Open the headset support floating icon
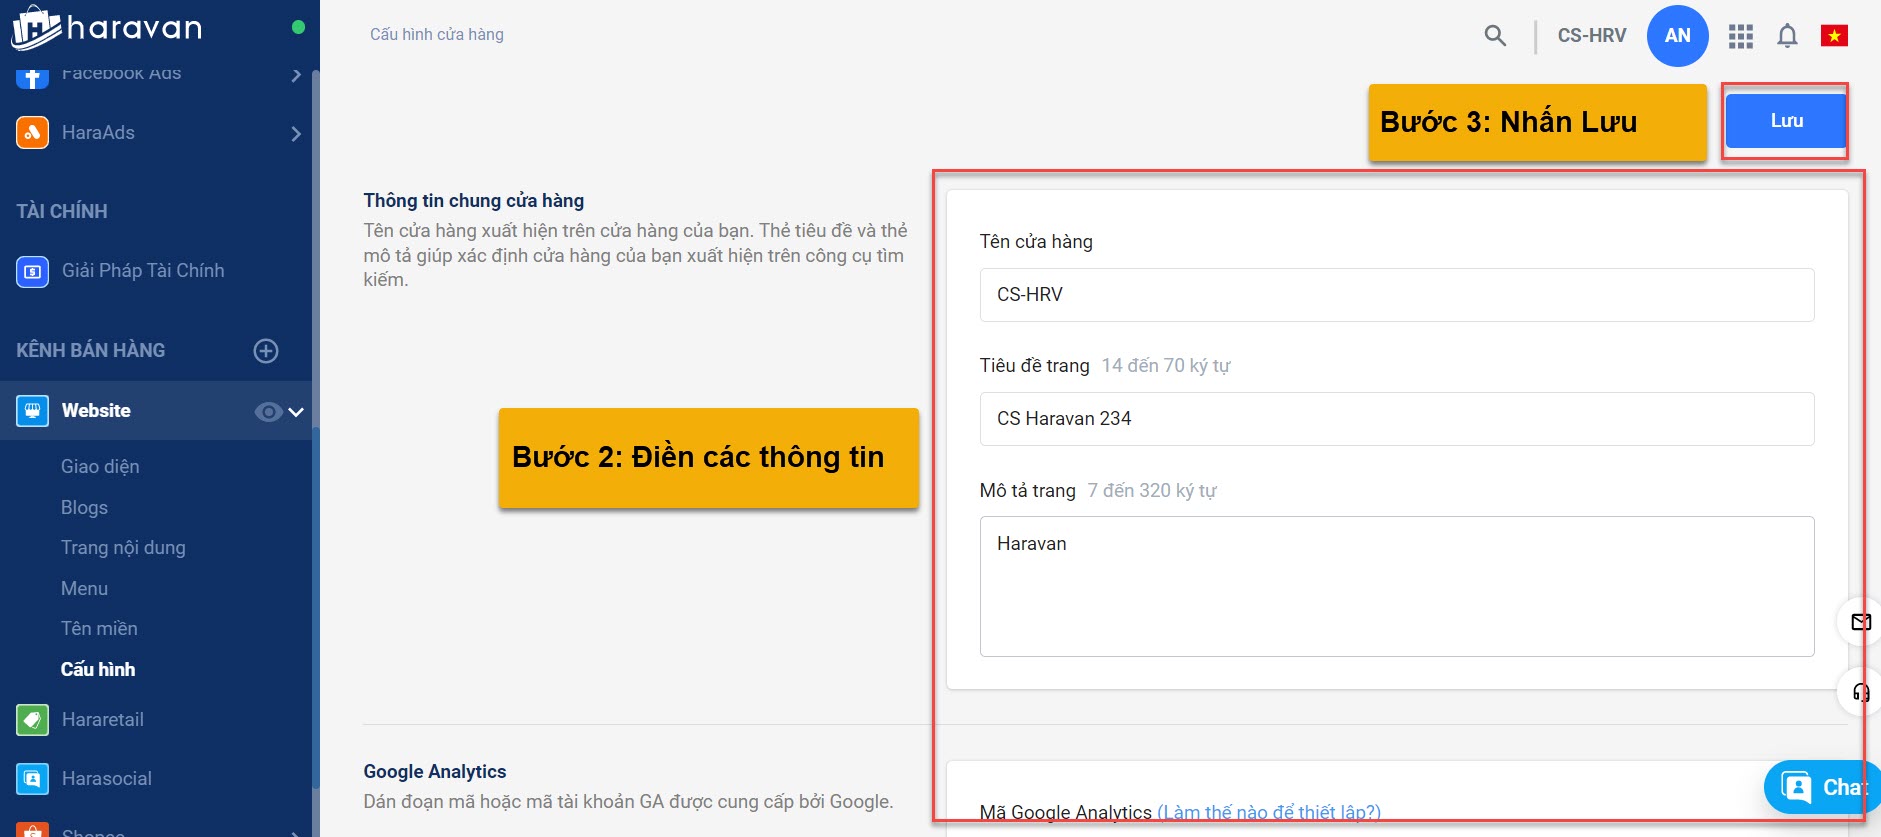 1860,692
